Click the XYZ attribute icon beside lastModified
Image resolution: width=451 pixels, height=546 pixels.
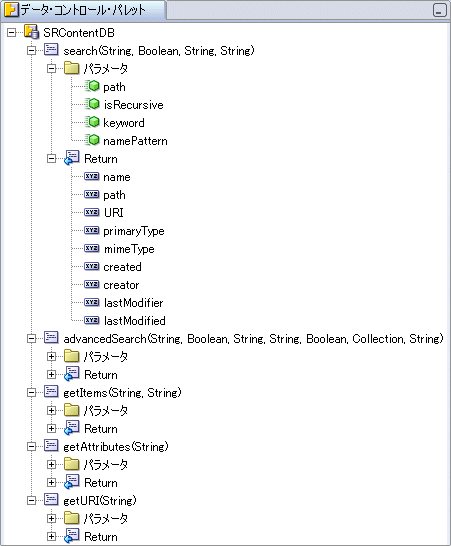pos(92,320)
